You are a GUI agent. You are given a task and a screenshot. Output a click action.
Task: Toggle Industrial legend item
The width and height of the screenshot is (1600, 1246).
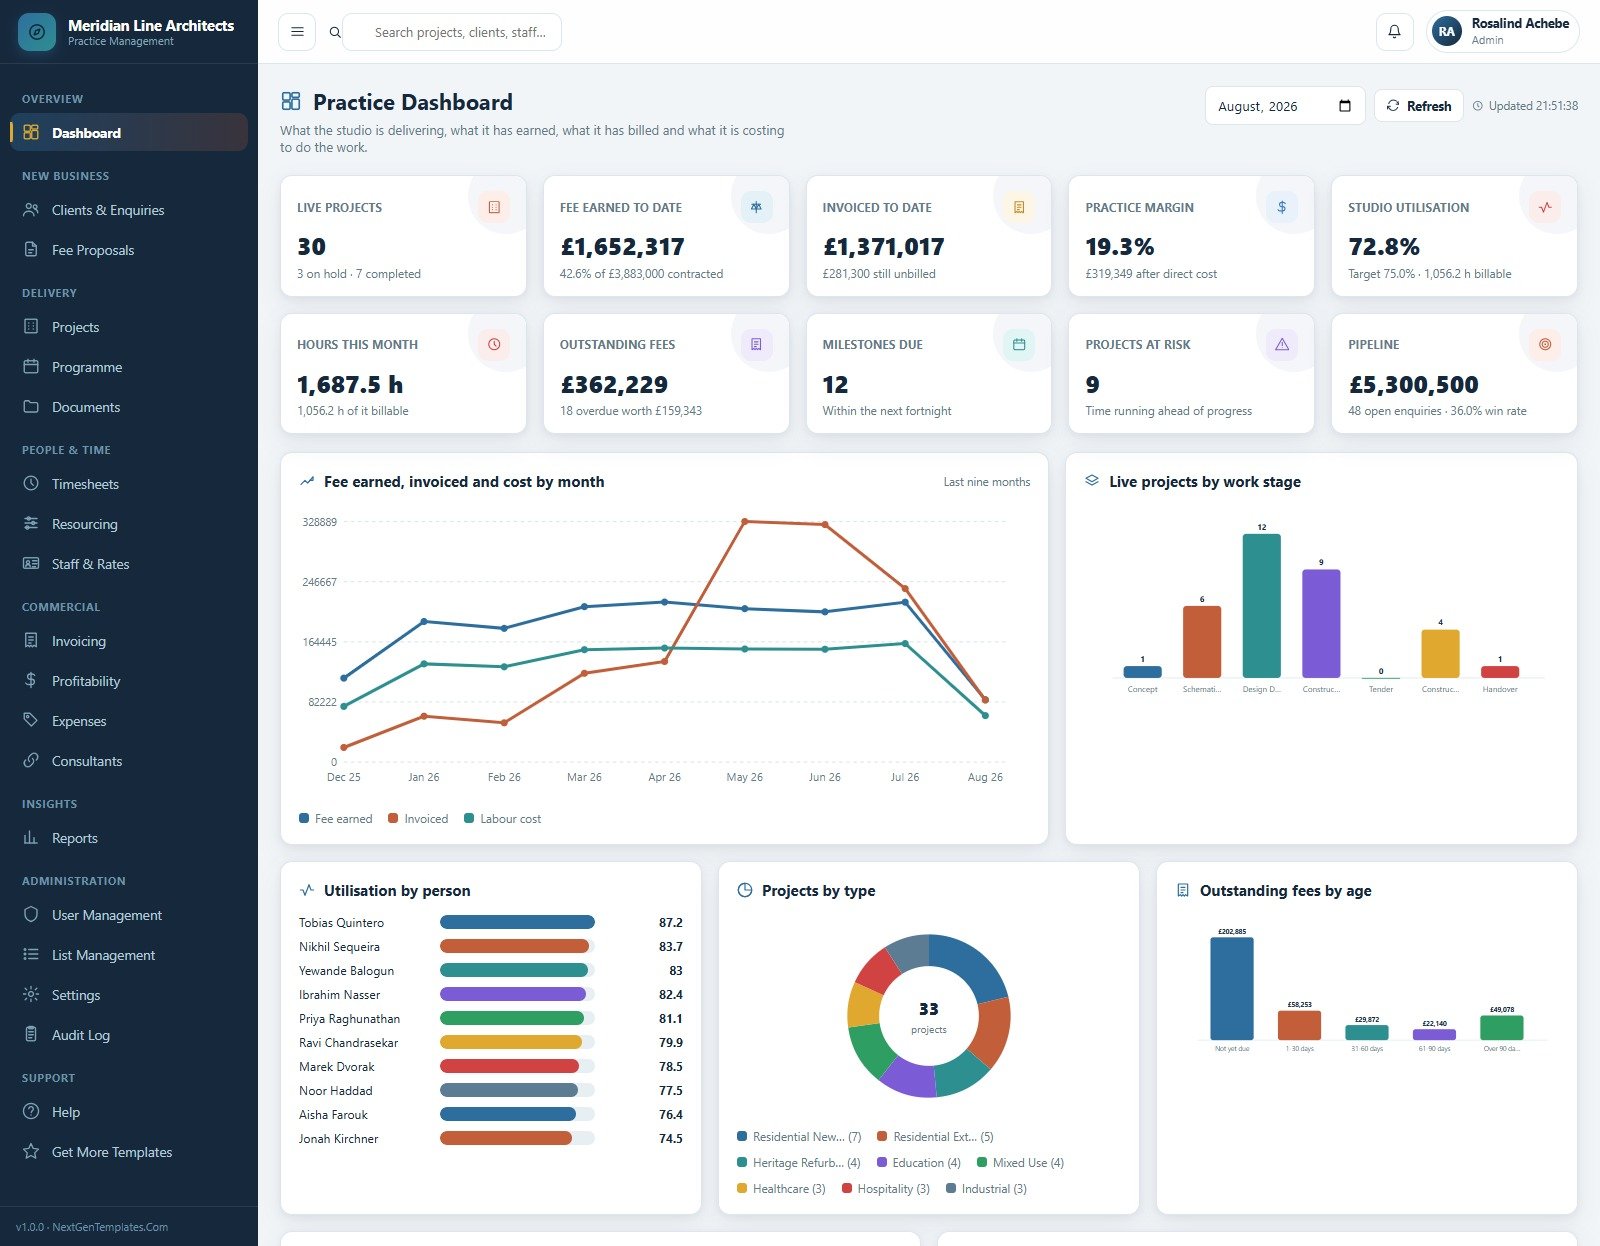[x=986, y=1188]
